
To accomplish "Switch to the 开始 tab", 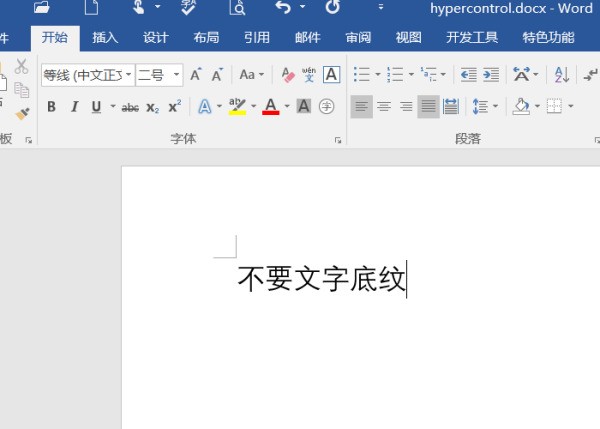I will click(x=55, y=38).
